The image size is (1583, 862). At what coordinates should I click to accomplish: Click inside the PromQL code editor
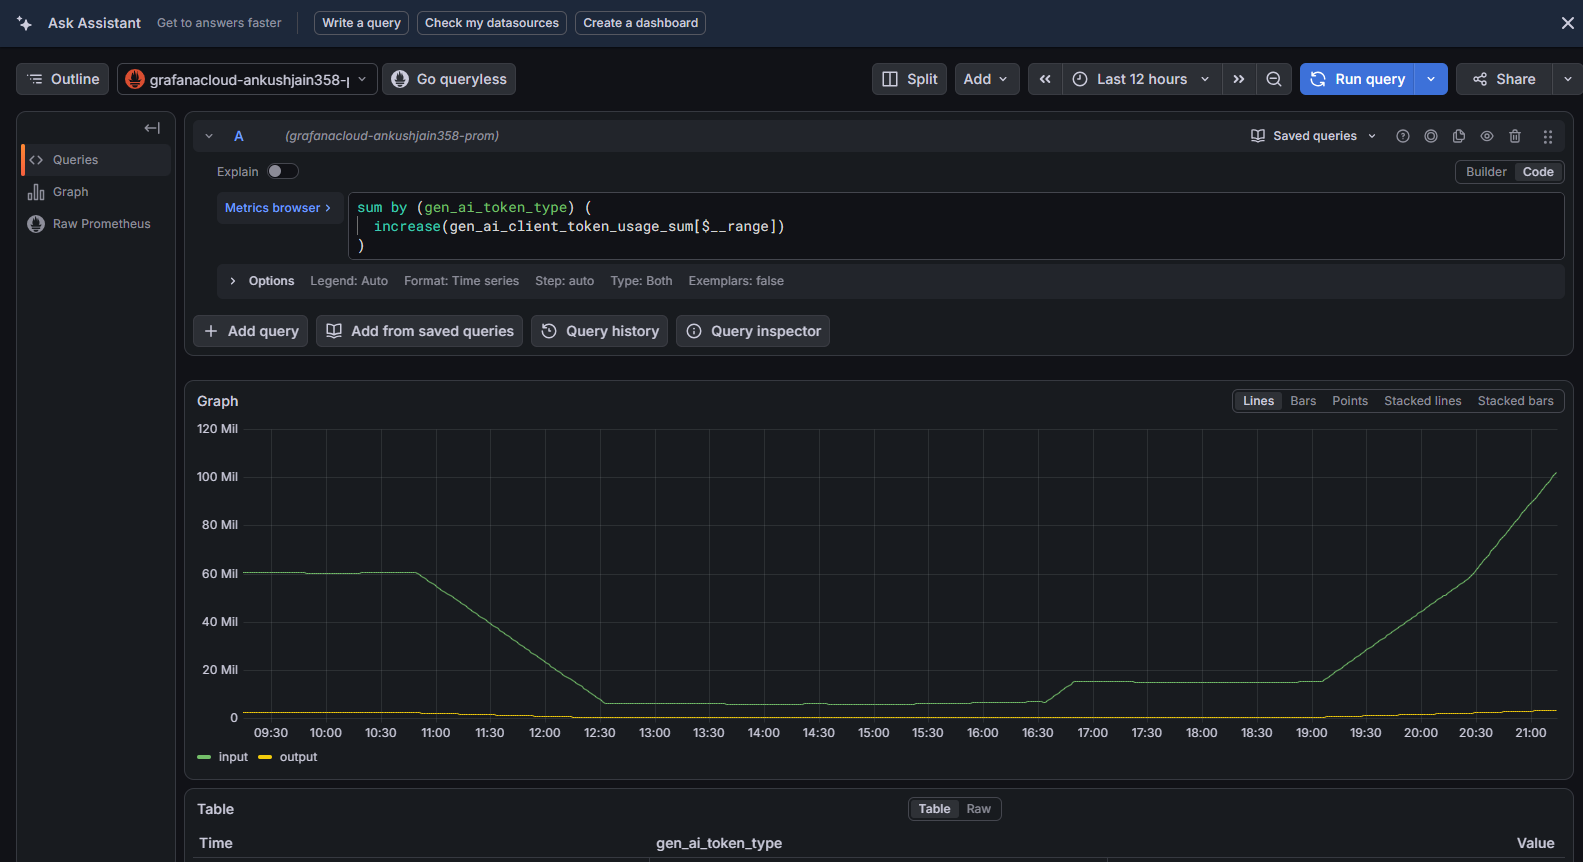[x=956, y=226]
